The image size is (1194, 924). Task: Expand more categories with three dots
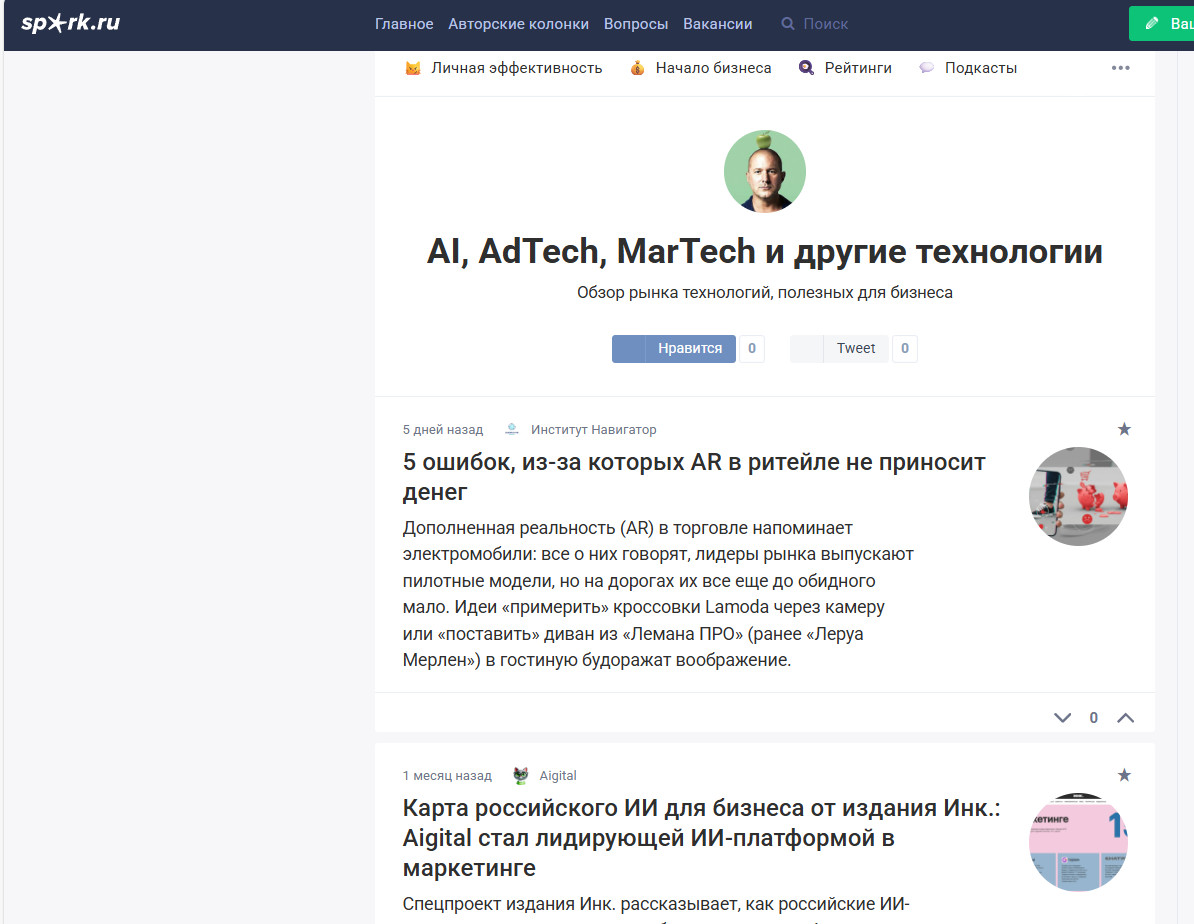pyautogui.click(x=1120, y=68)
